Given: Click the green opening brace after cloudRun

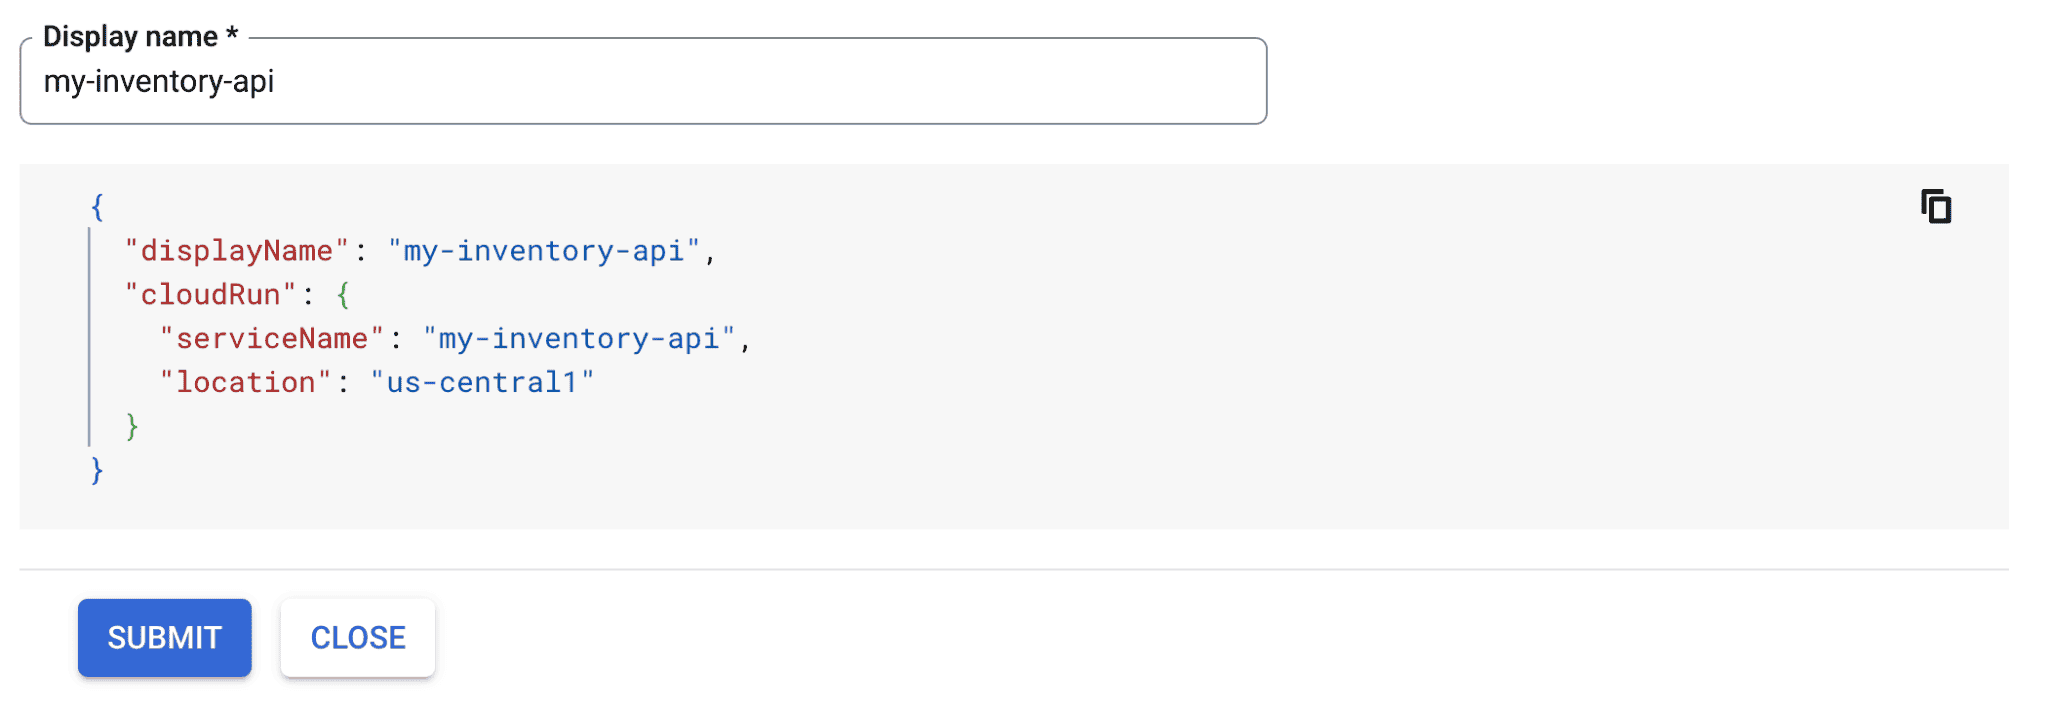Looking at the screenshot, I should [343, 295].
